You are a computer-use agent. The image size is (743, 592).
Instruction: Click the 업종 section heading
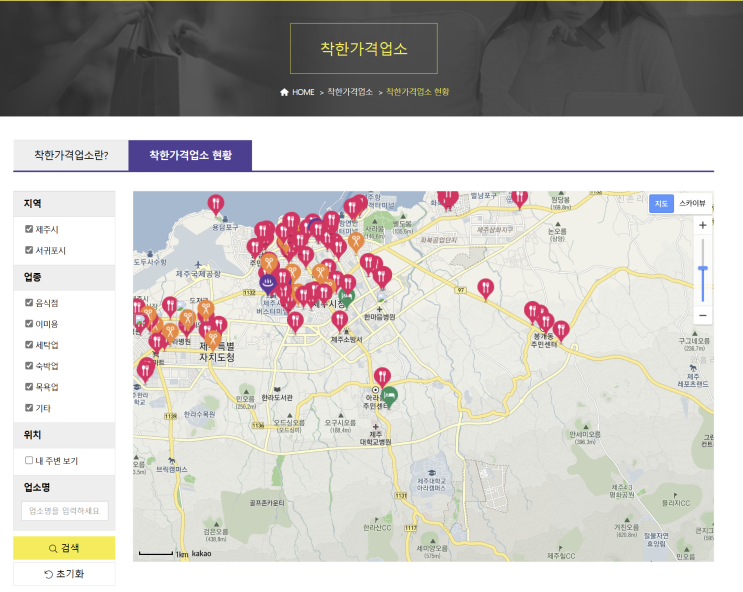click(x=33, y=277)
